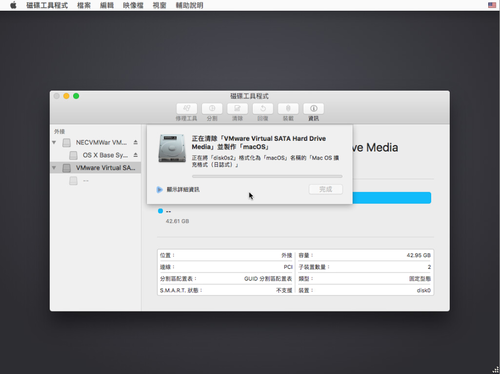Collapse the VMware Virtual SA... disk tree
This screenshot has width=500, height=374.
(54, 168)
